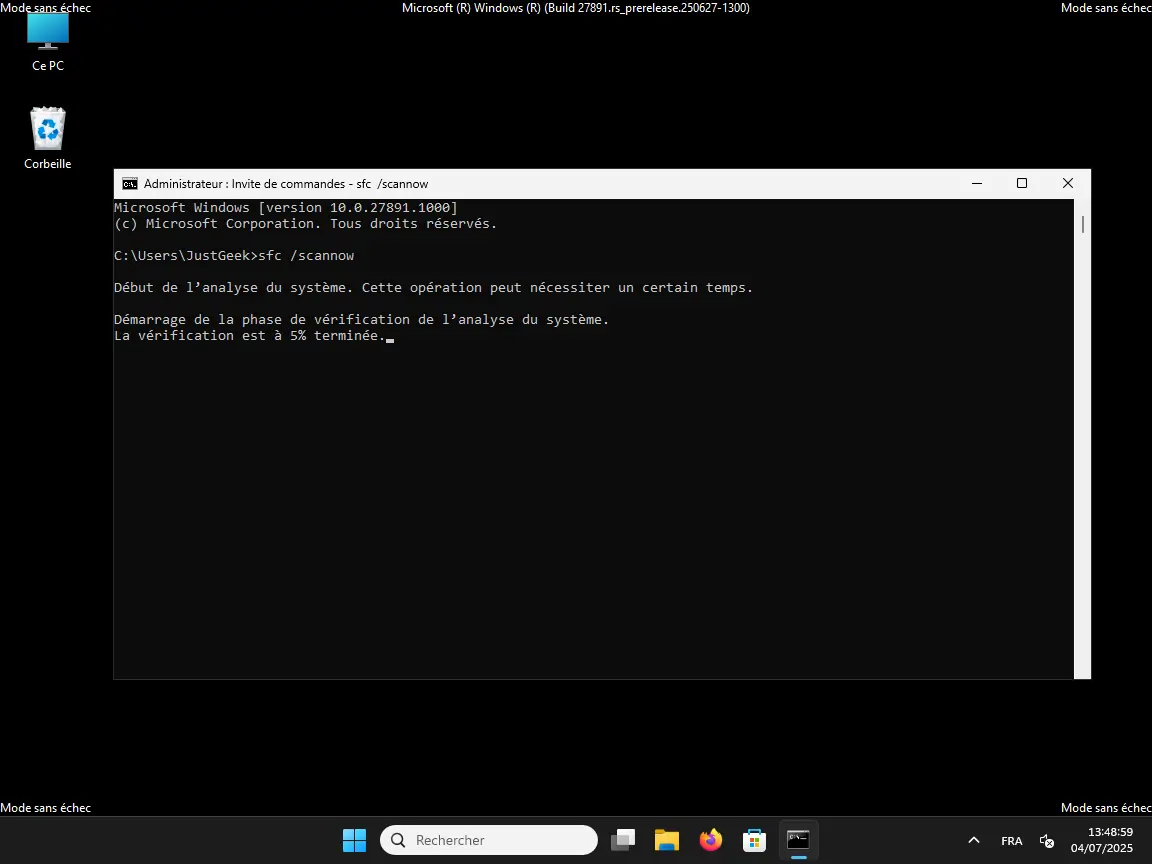Image resolution: width=1152 pixels, height=864 pixels.
Task: Open the clock showing 13:48:59
Action: (x=1110, y=832)
